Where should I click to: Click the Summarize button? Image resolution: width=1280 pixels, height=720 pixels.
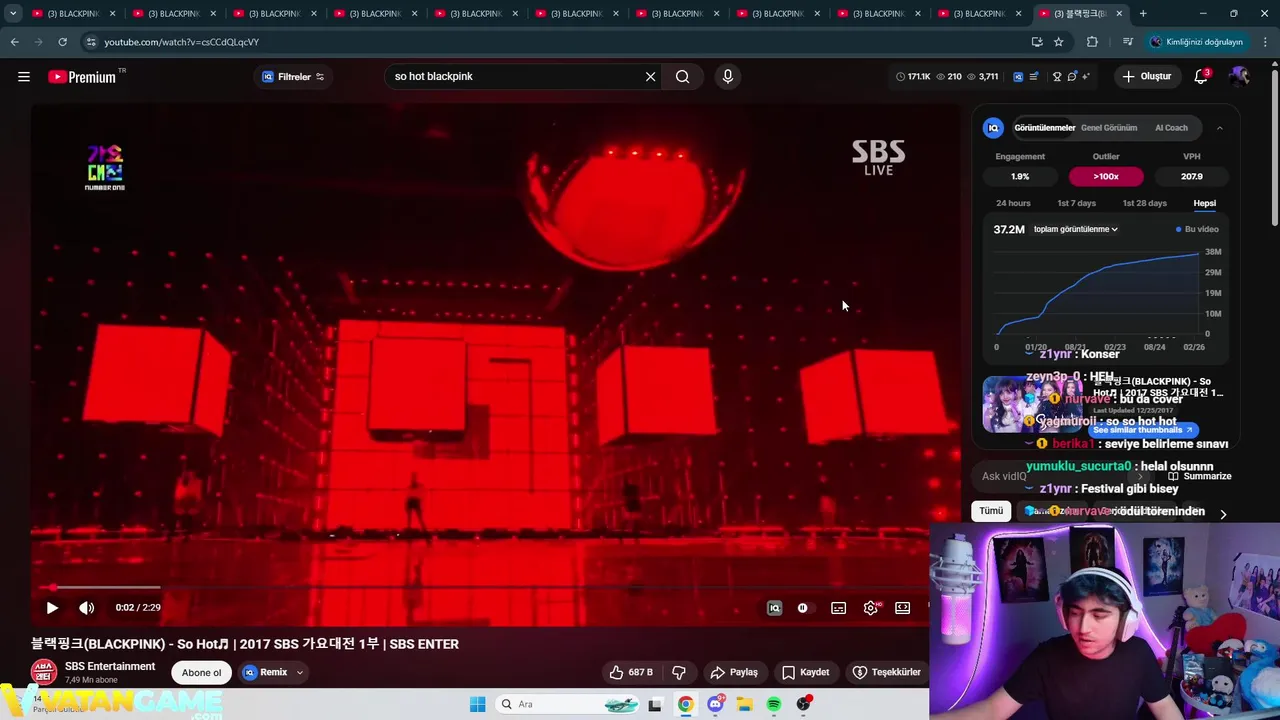coord(1200,476)
